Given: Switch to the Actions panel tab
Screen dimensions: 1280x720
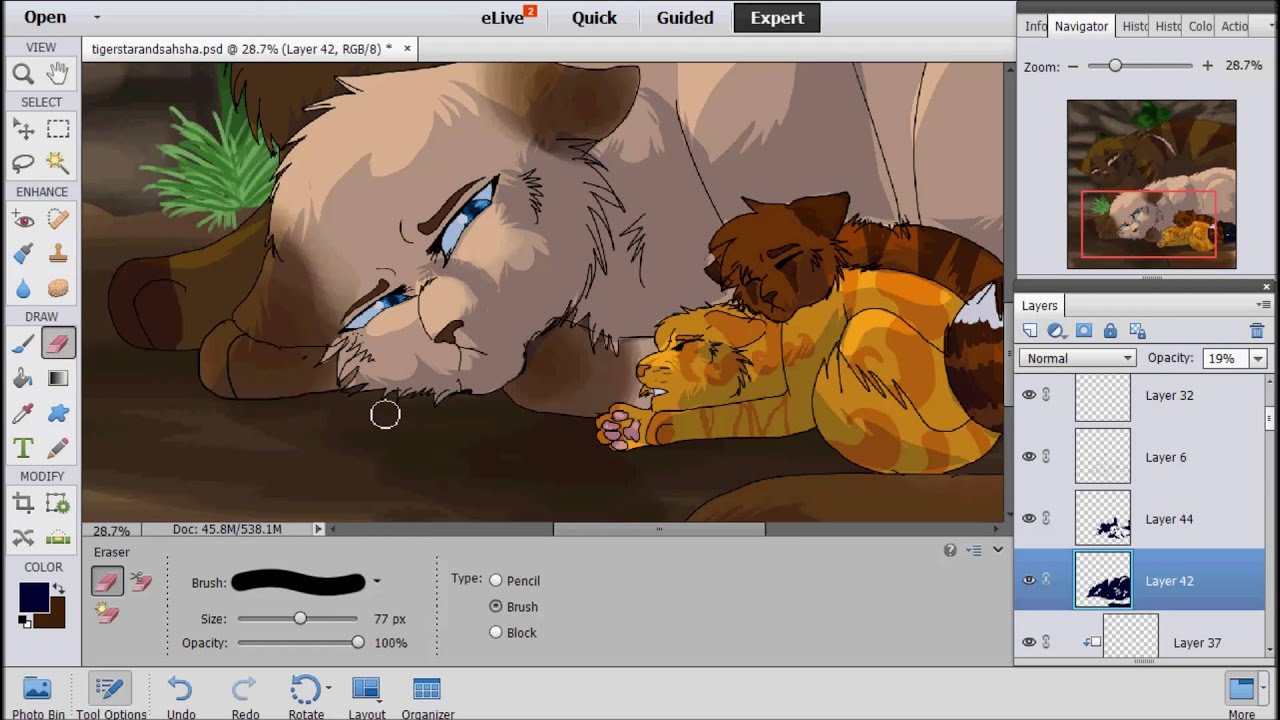Looking at the screenshot, I should point(1233,26).
